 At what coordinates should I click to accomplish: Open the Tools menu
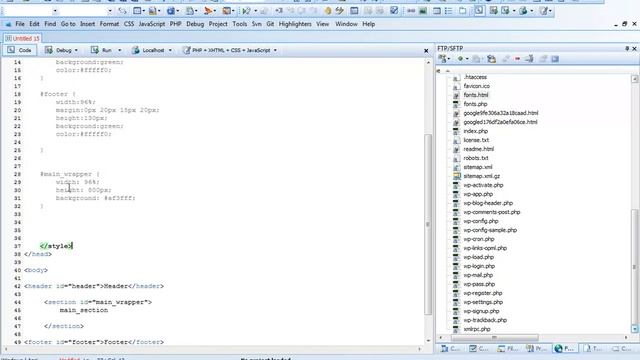(240, 24)
